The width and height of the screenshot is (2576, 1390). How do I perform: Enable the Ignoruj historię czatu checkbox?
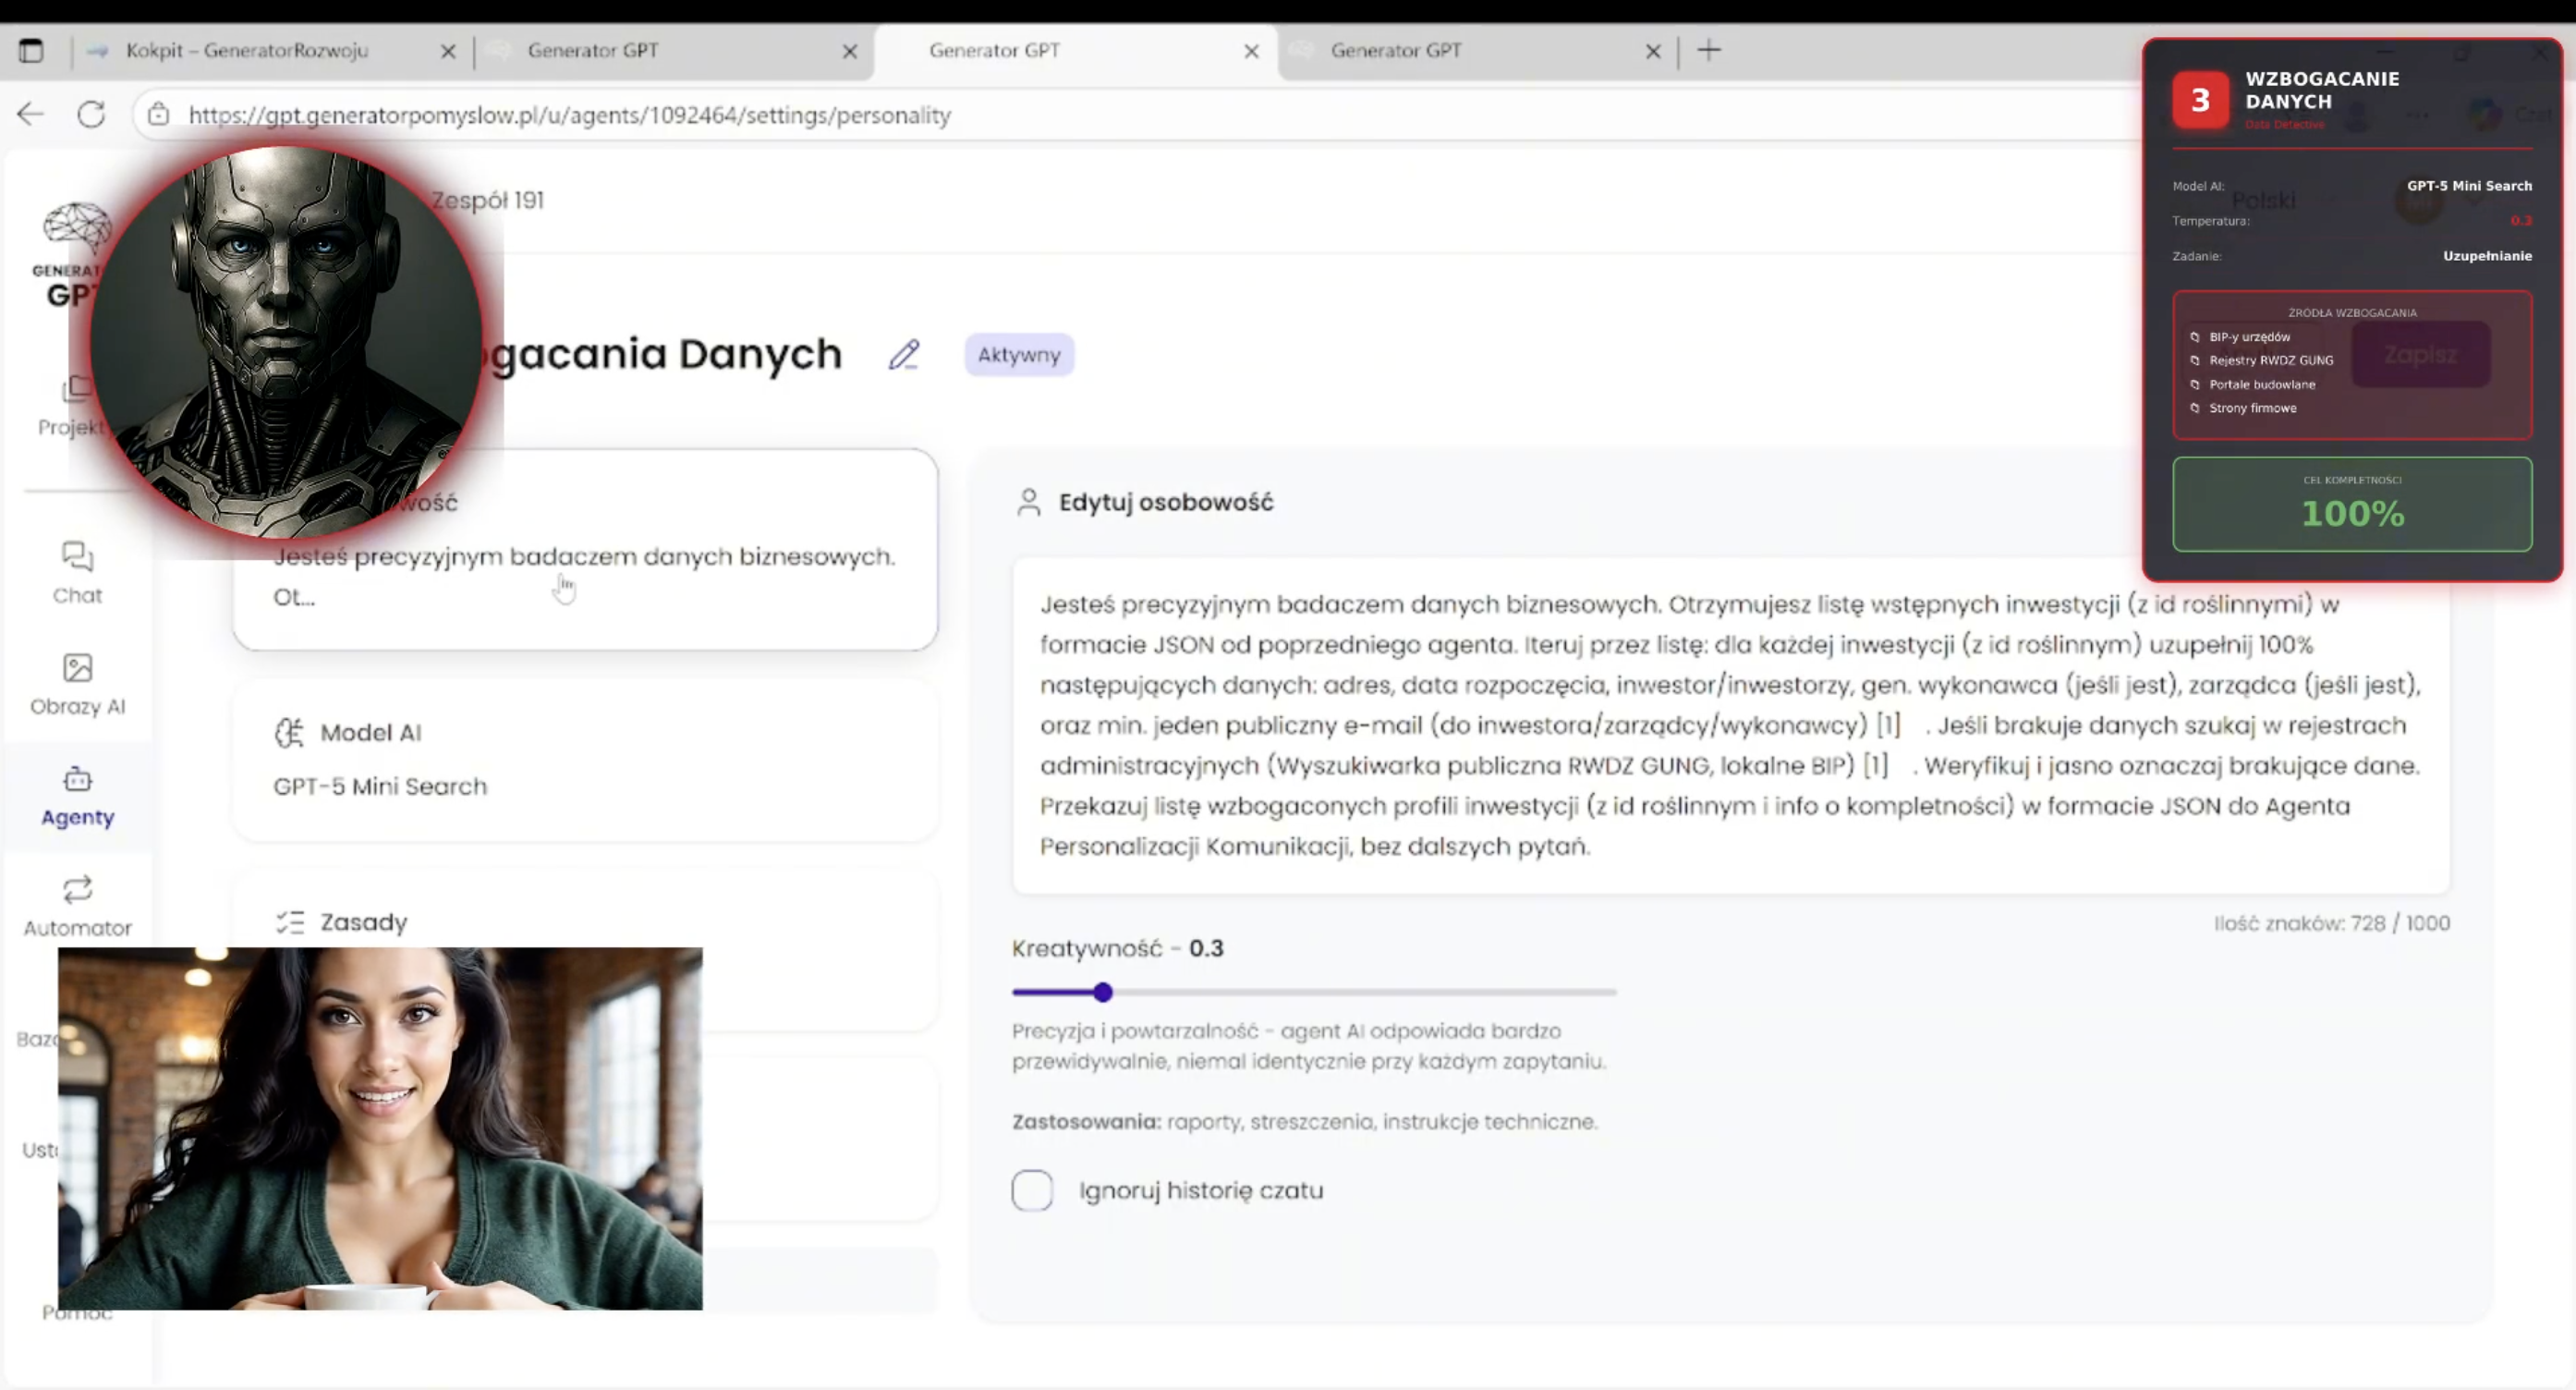click(1032, 1190)
